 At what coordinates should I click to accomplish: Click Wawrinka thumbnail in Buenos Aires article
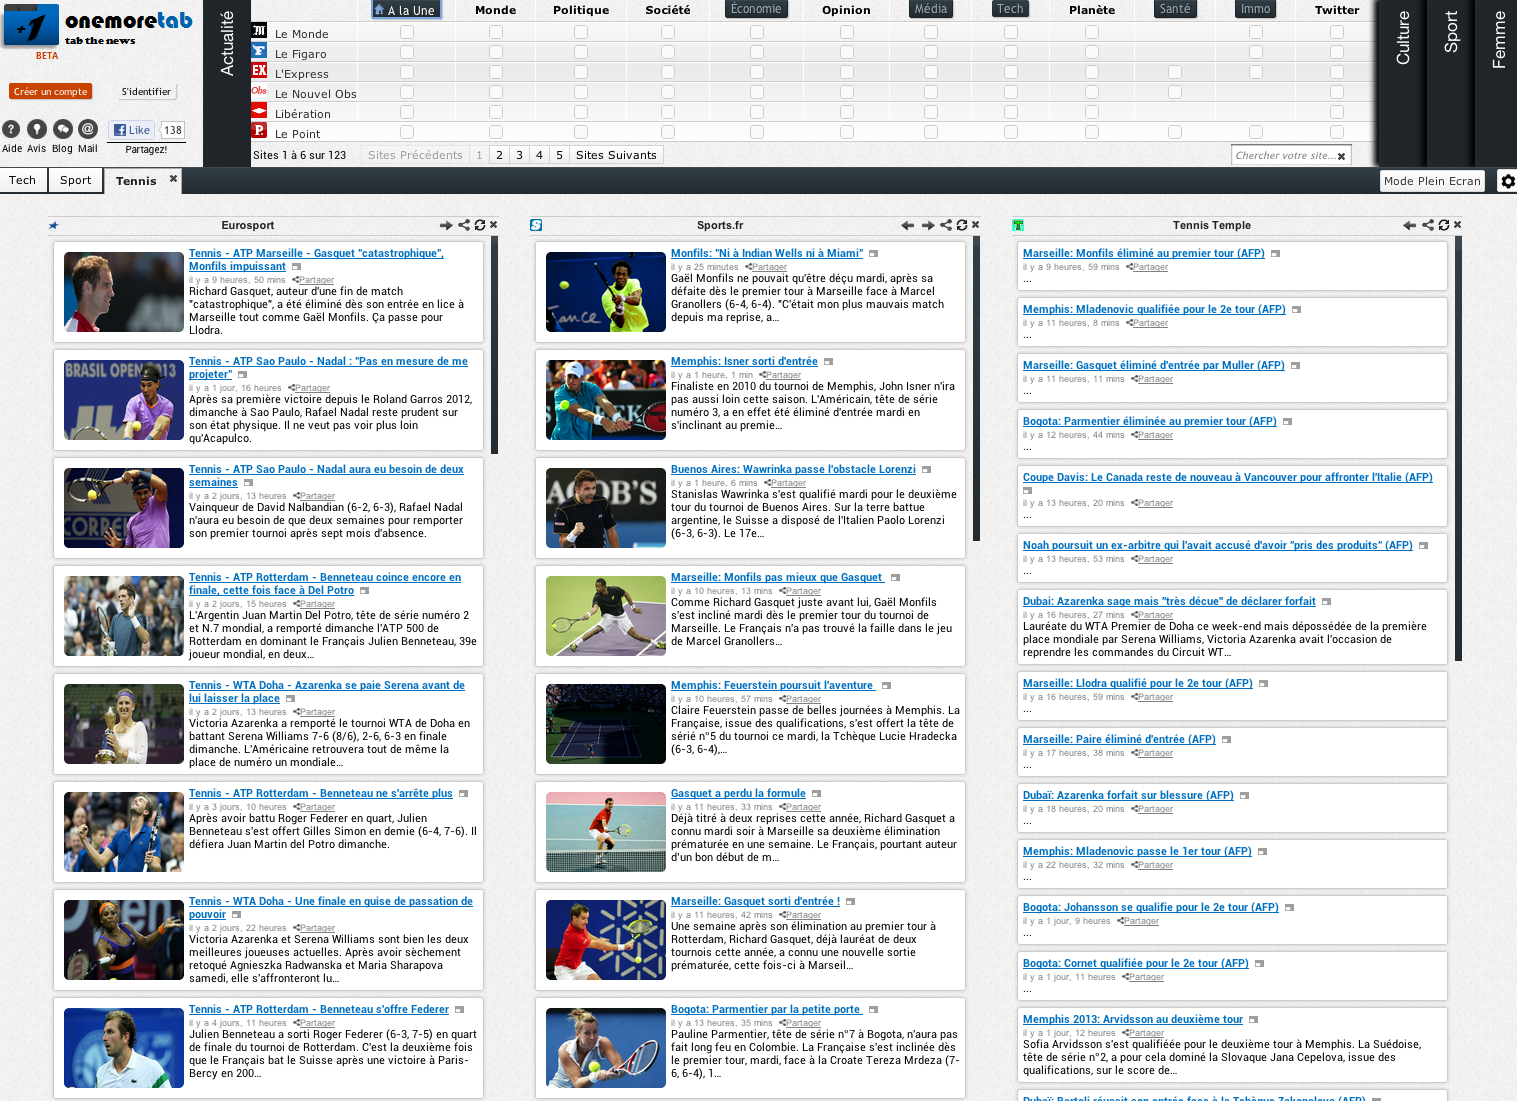[x=606, y=508]
